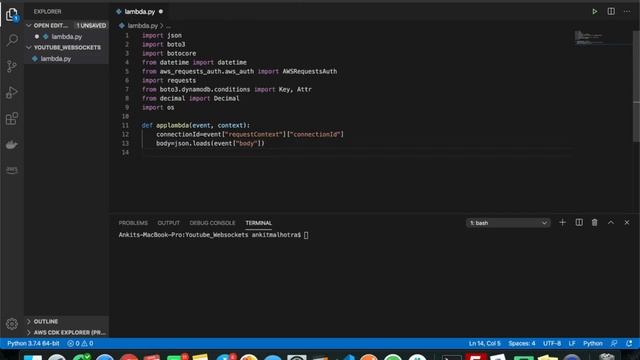Split the terminal panel
The width and height of the screenshot is (640, 360).
pos(579,222)
